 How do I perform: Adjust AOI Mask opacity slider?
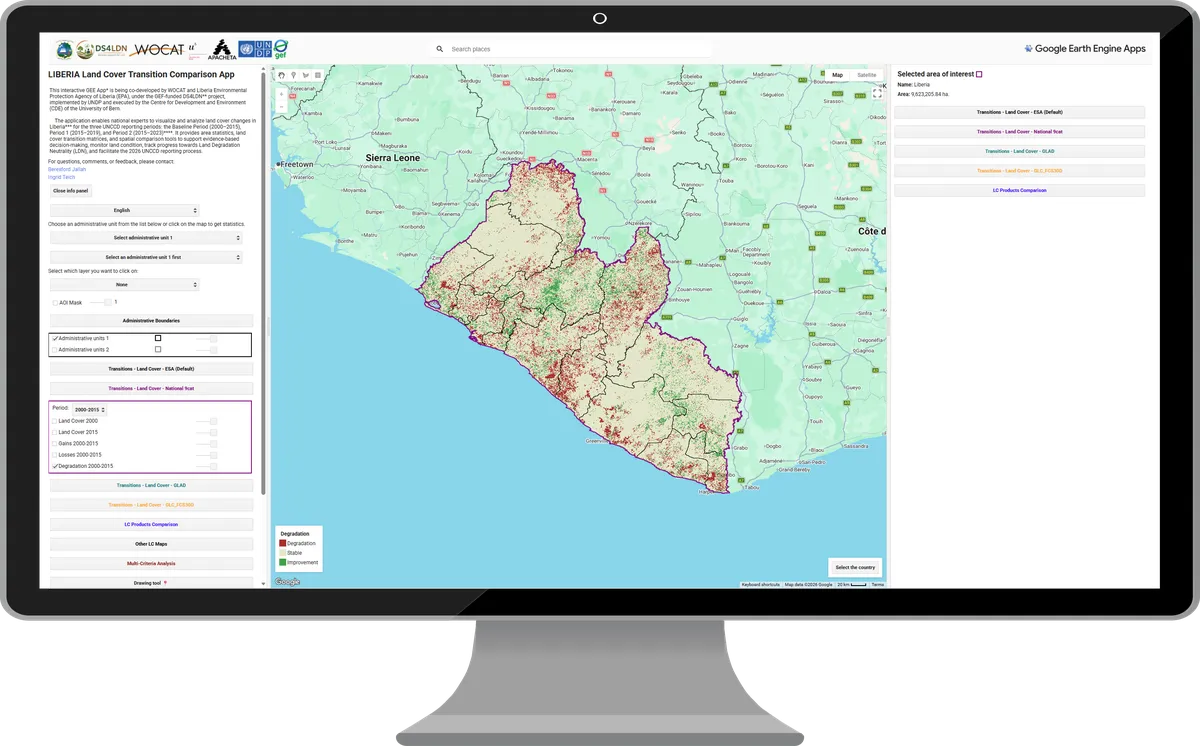100,302
